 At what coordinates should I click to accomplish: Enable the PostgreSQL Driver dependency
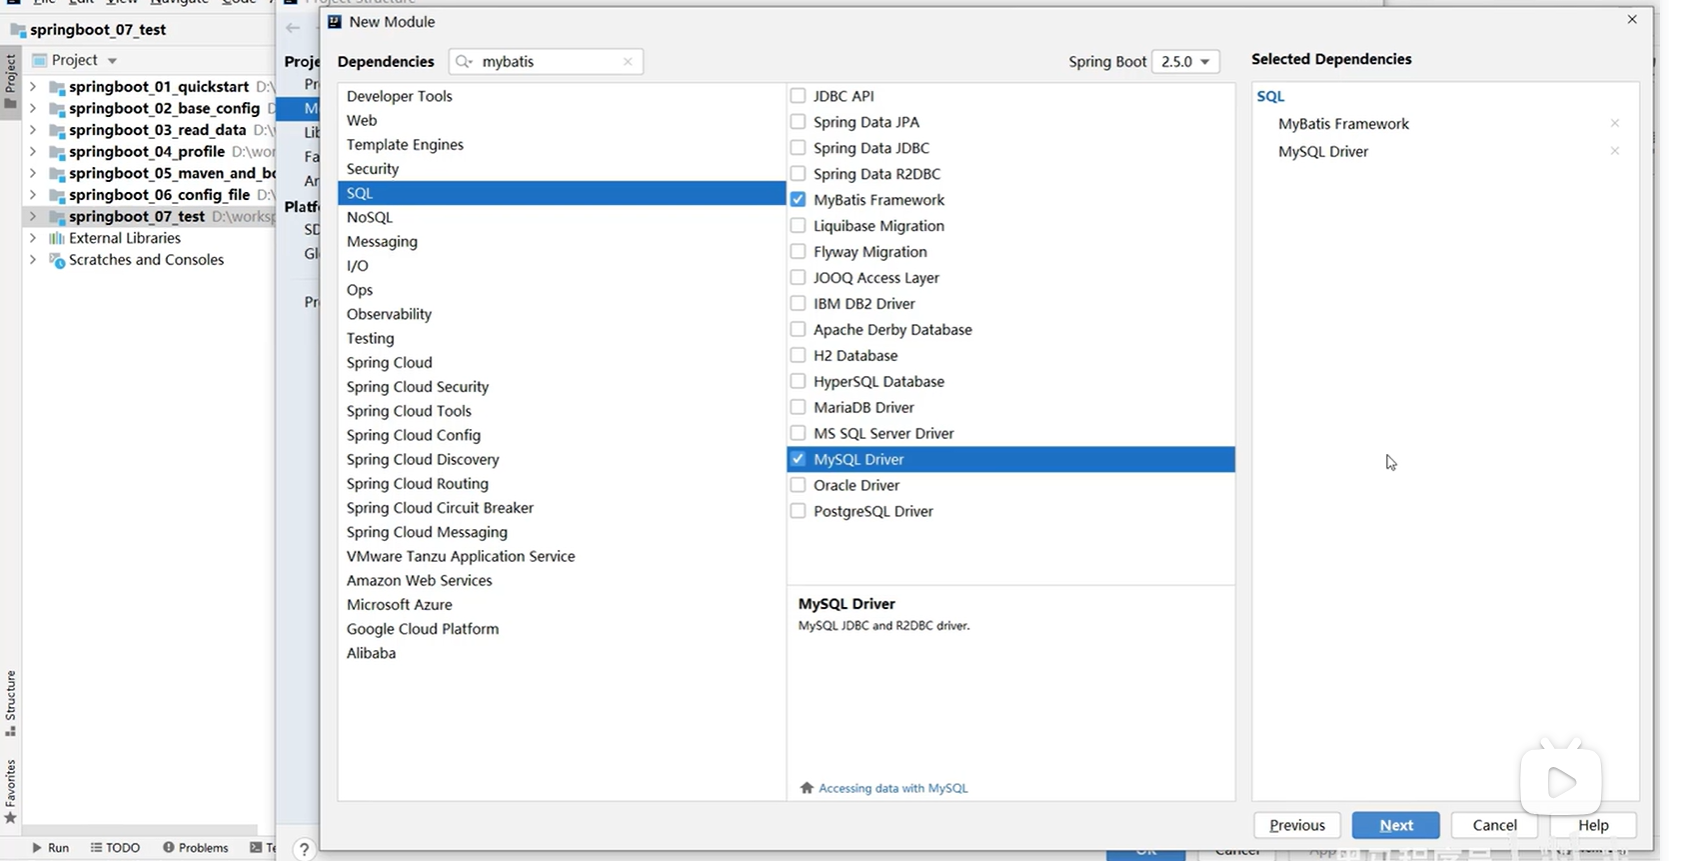[798, 511]
